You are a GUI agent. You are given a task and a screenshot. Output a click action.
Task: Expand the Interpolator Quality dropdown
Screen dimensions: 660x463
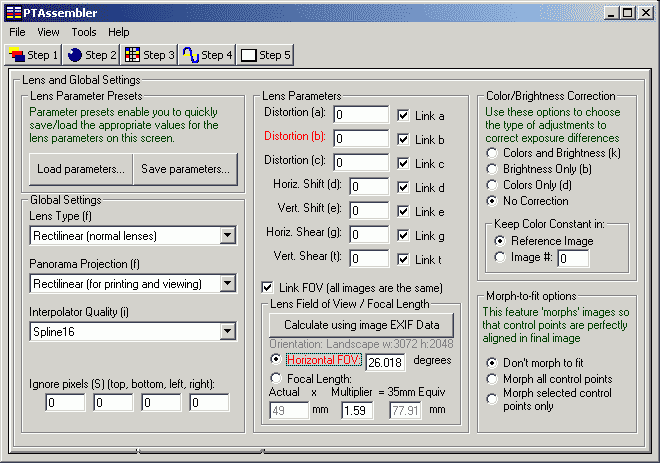coord(228,332)
